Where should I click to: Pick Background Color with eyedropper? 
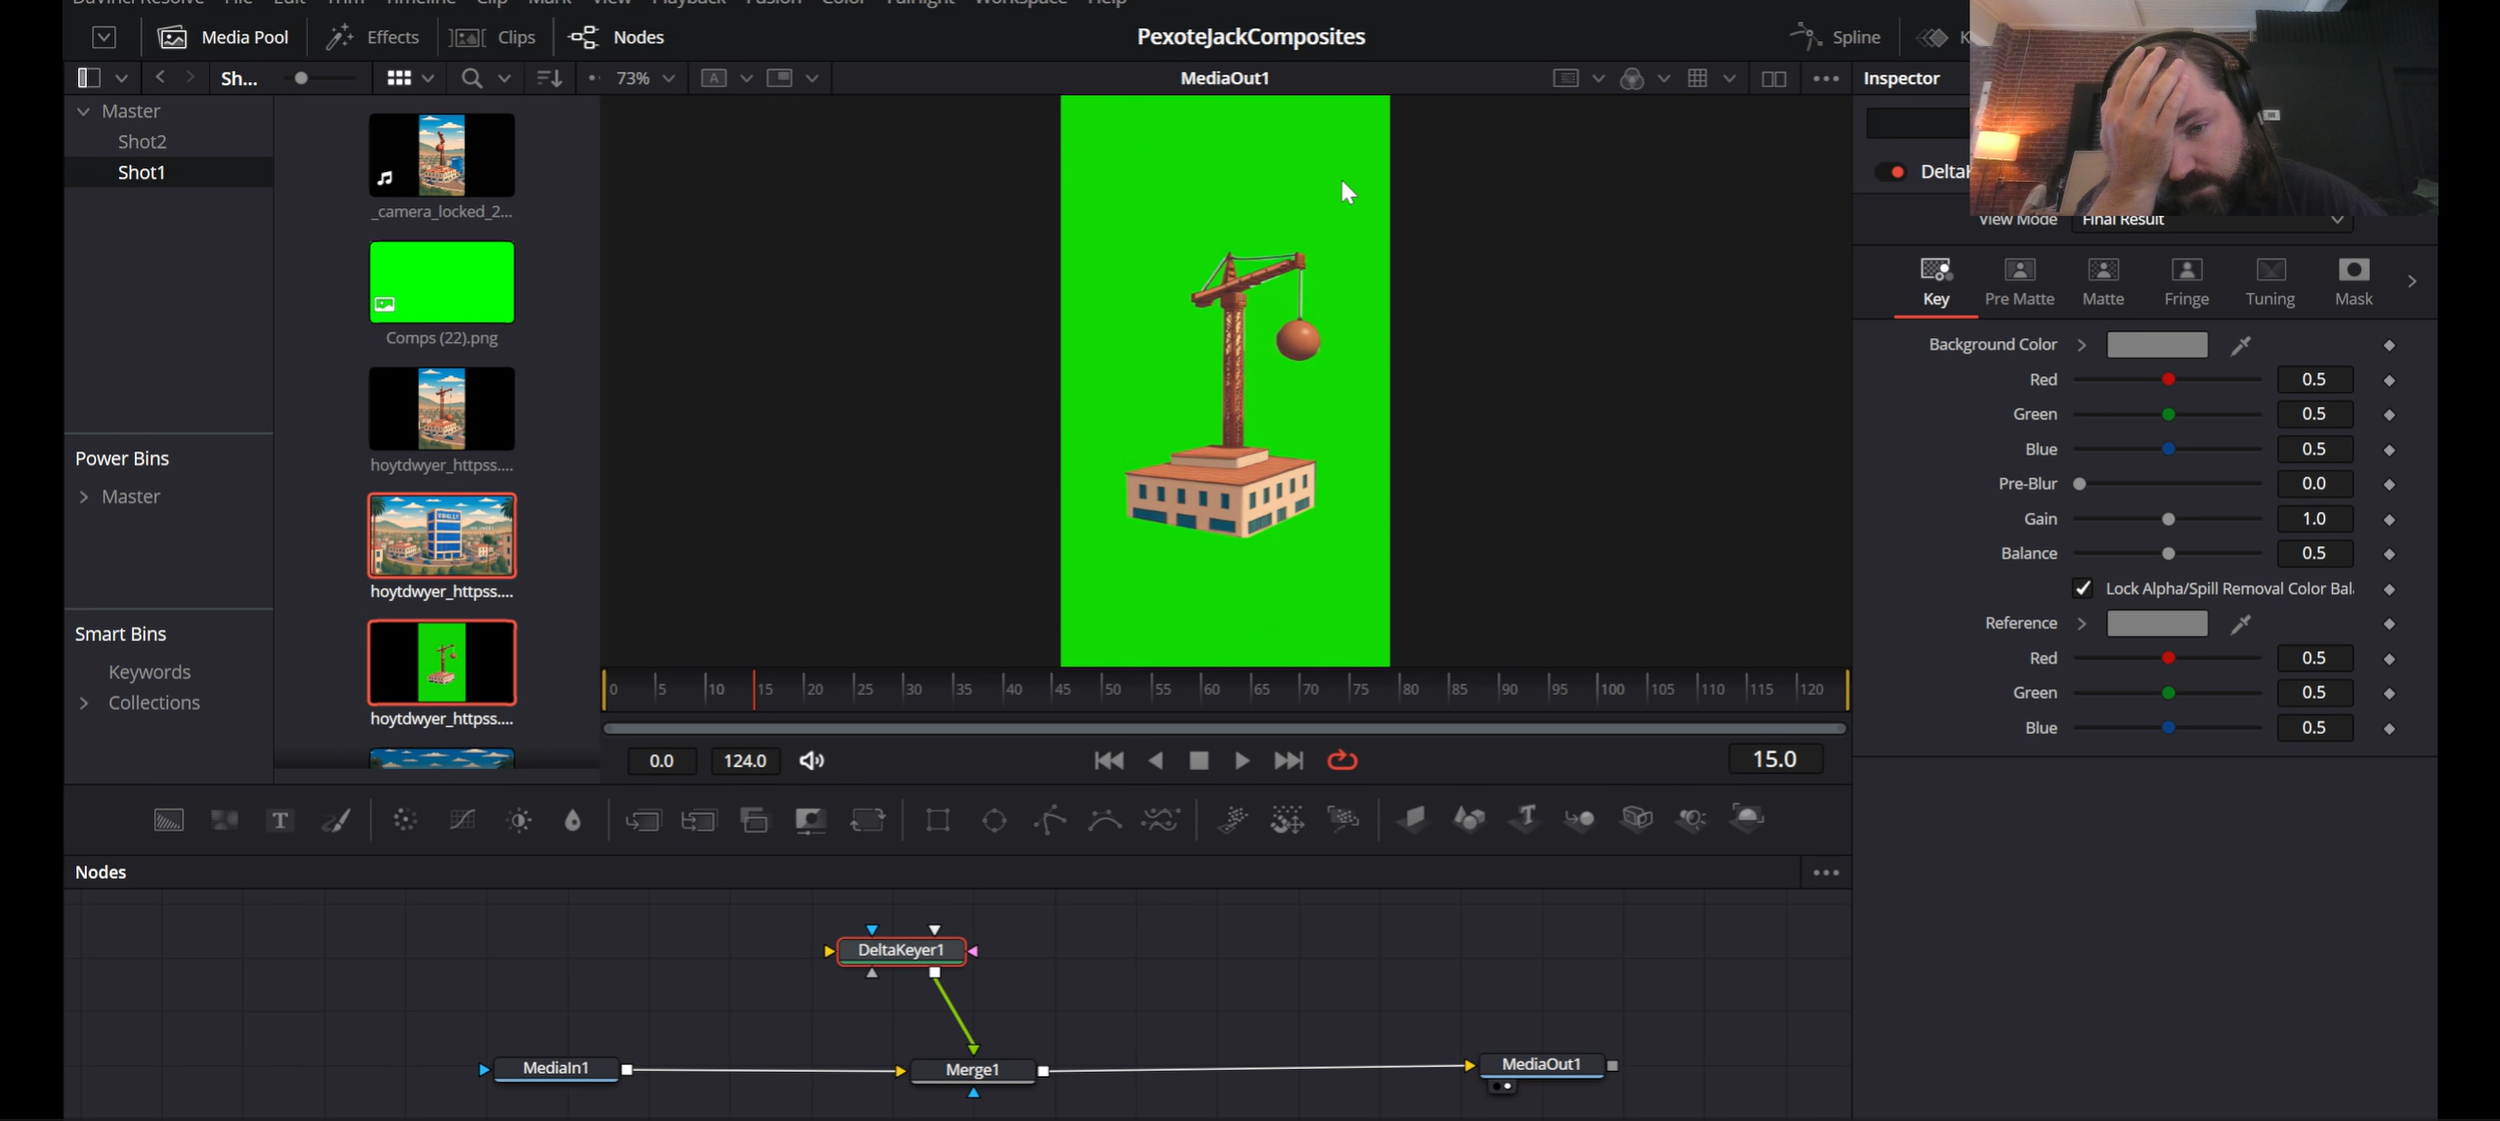2240,345
